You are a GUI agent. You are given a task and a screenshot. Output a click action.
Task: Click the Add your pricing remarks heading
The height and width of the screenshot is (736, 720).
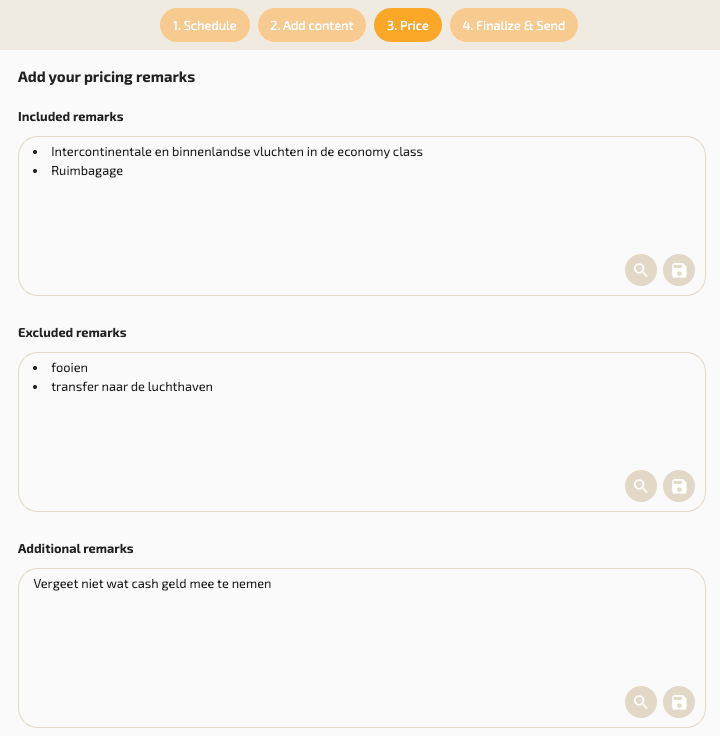[106, 77]
